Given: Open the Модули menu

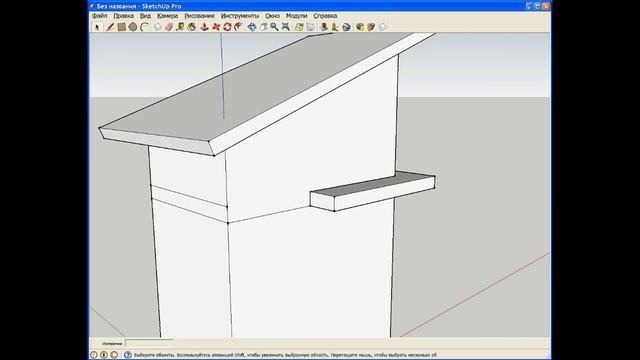Looking at the screenshot, I should point(296,16).
